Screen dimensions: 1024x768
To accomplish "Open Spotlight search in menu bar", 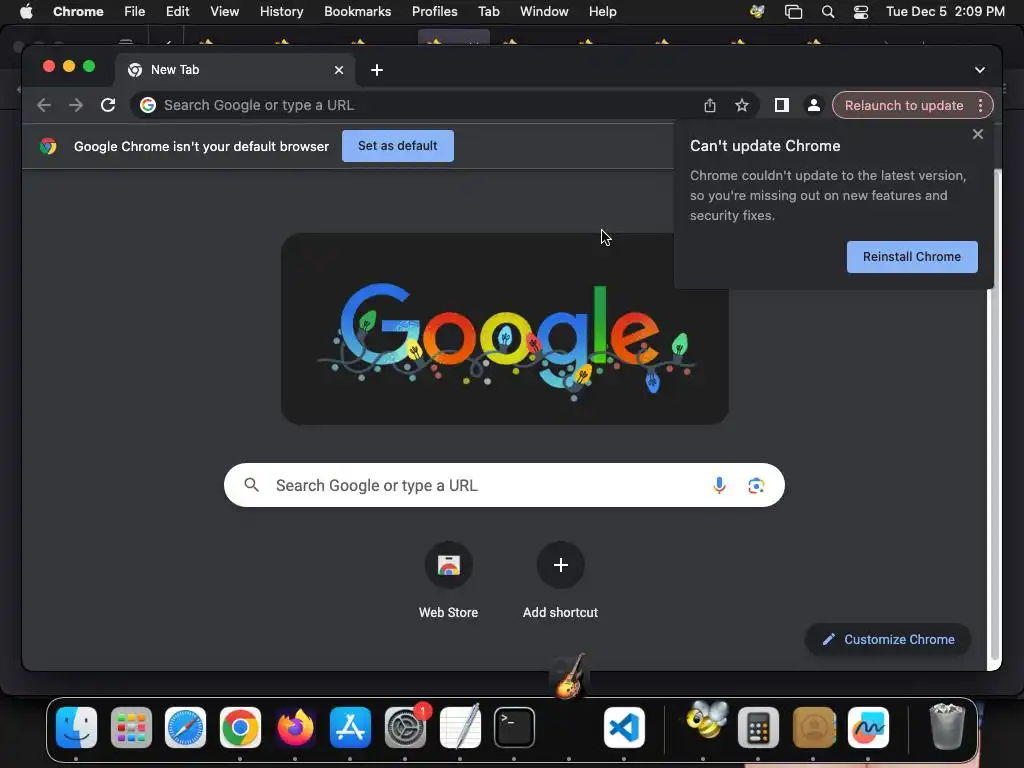I will (827, 11).
